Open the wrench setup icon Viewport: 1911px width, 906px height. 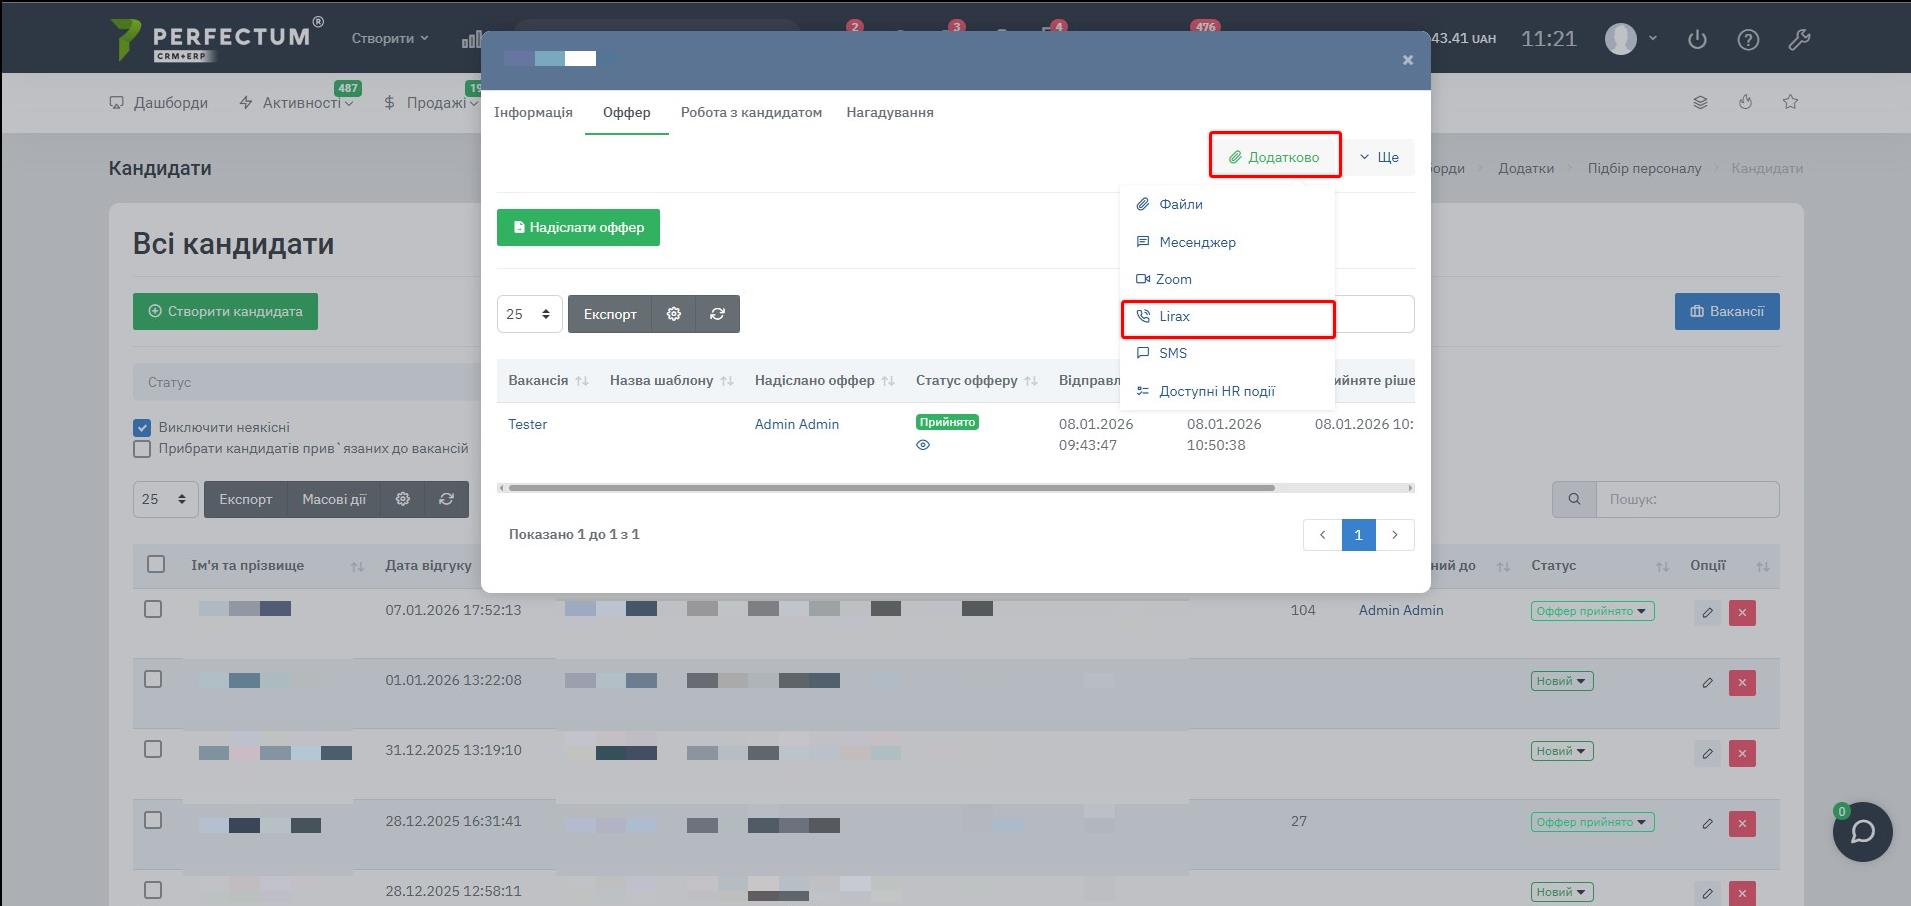(1799, 40)
